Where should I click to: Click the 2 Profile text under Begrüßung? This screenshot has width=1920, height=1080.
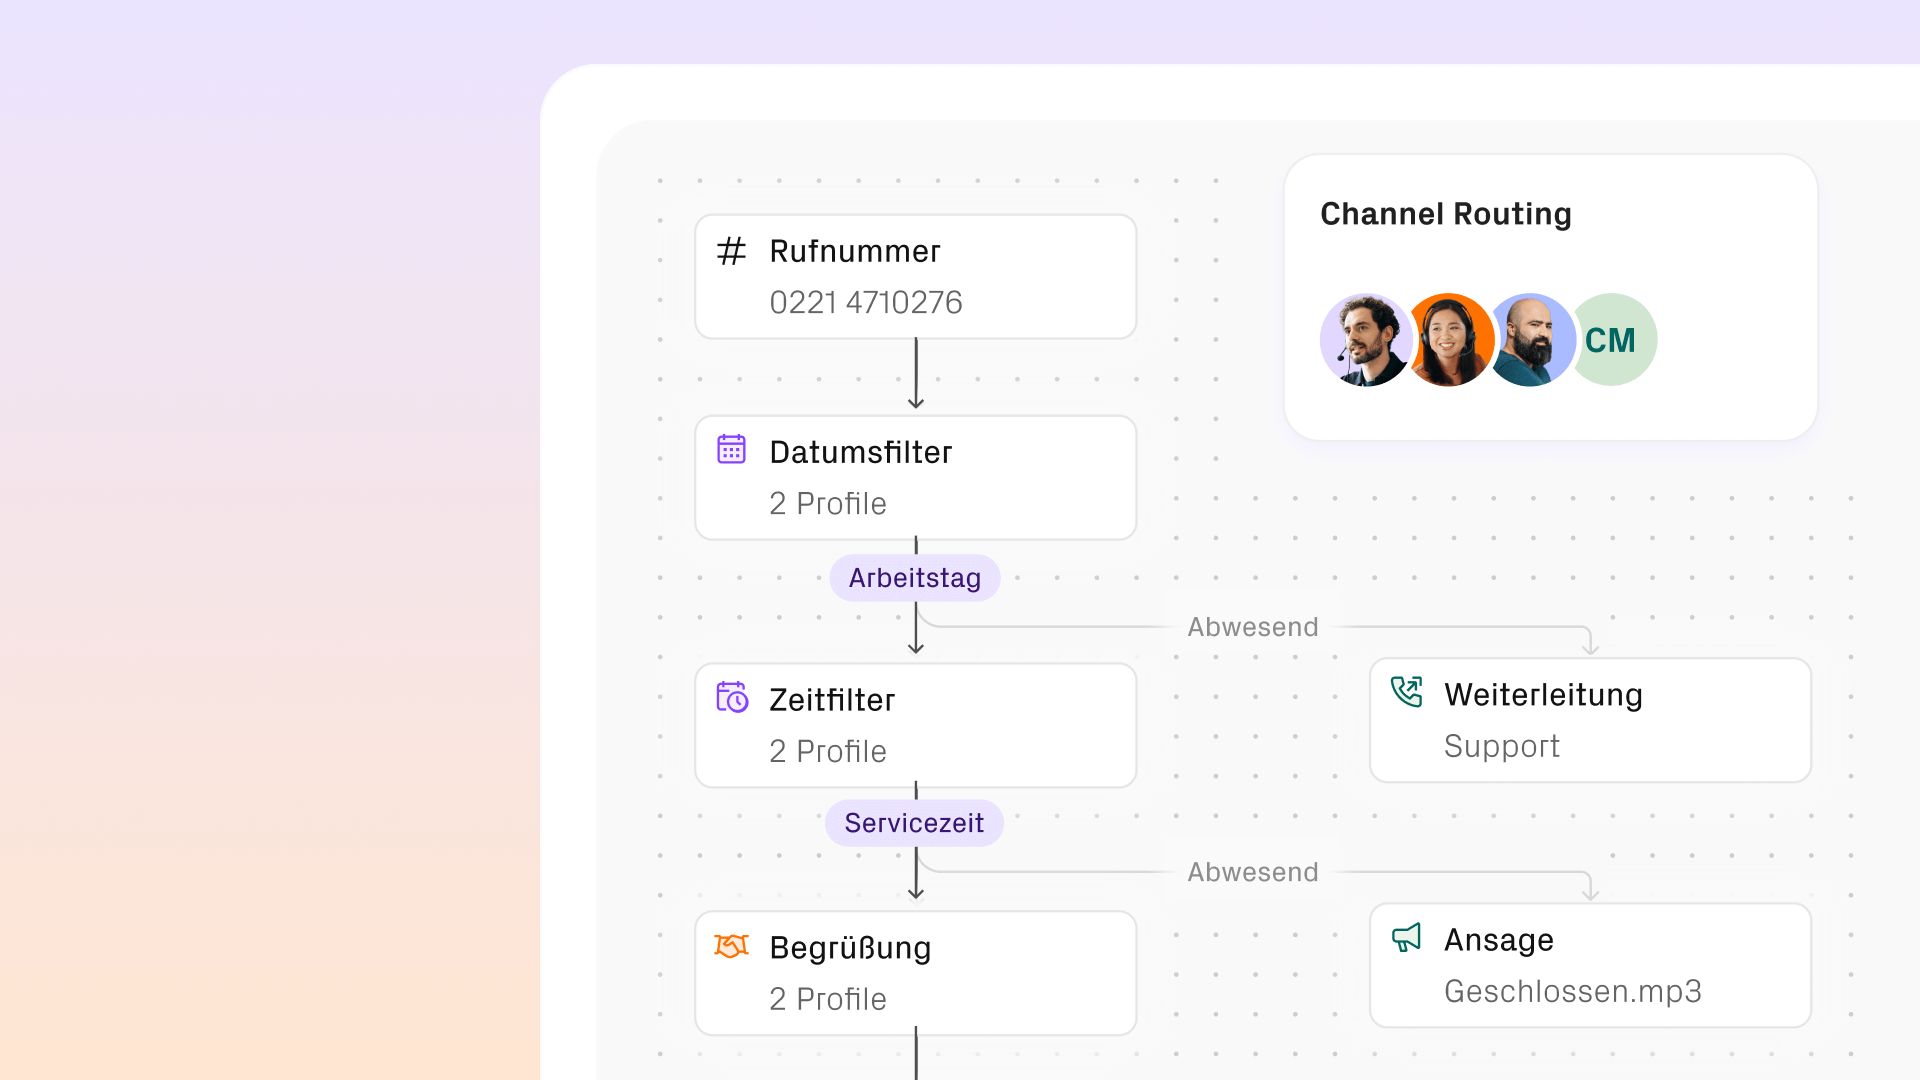(x=827, y=999)
